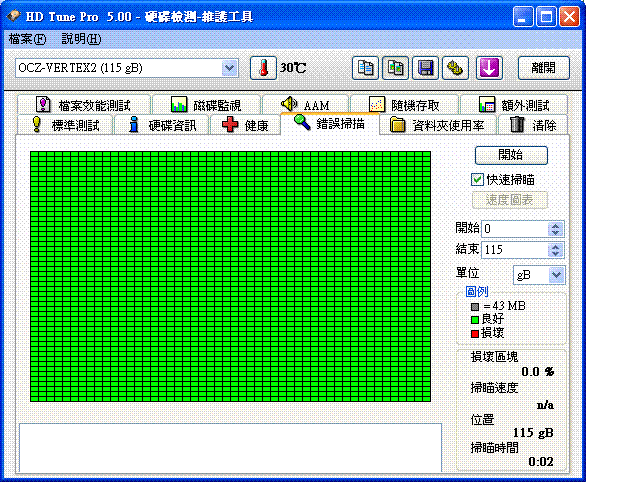The height and width of the screenshot is (482, 640).
Task: Minimize the HD Tune Pro window
Action: coord(523,17)
